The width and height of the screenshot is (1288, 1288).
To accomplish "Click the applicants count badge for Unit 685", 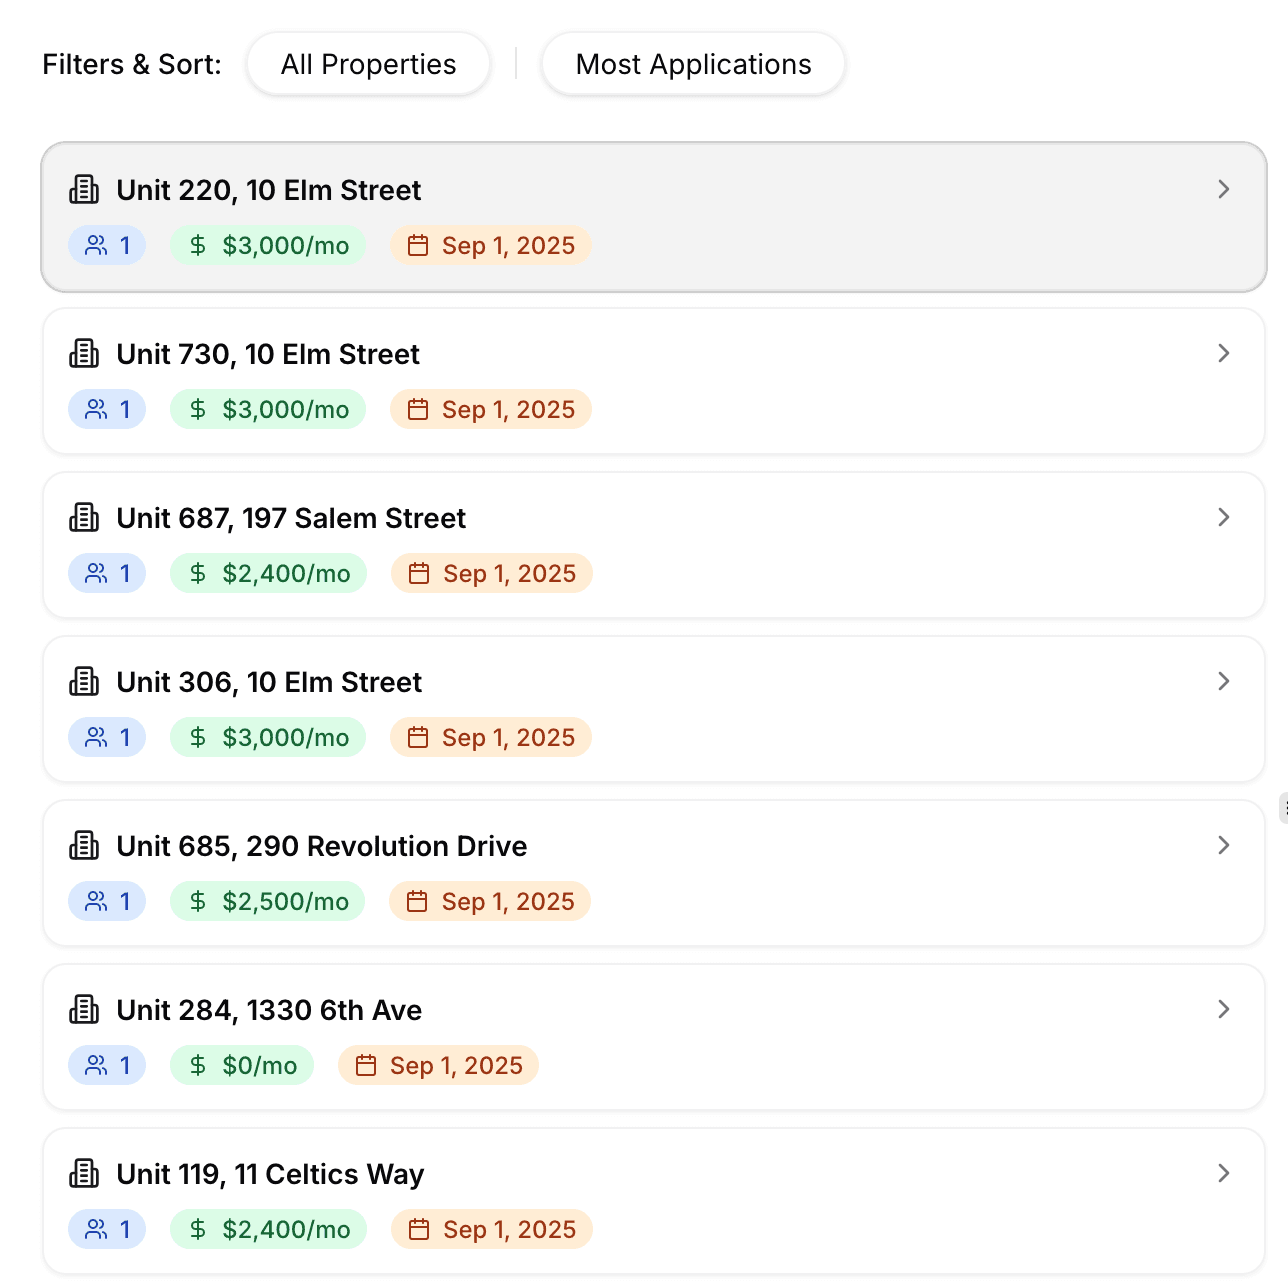I will (107, 901).
